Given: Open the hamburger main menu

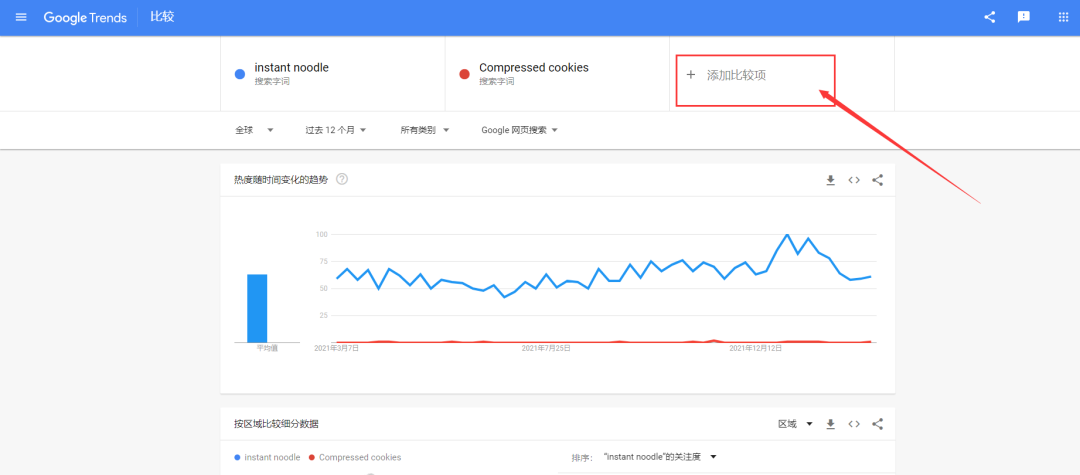Looking at the screenshot, I should click(x=21, y=17).
